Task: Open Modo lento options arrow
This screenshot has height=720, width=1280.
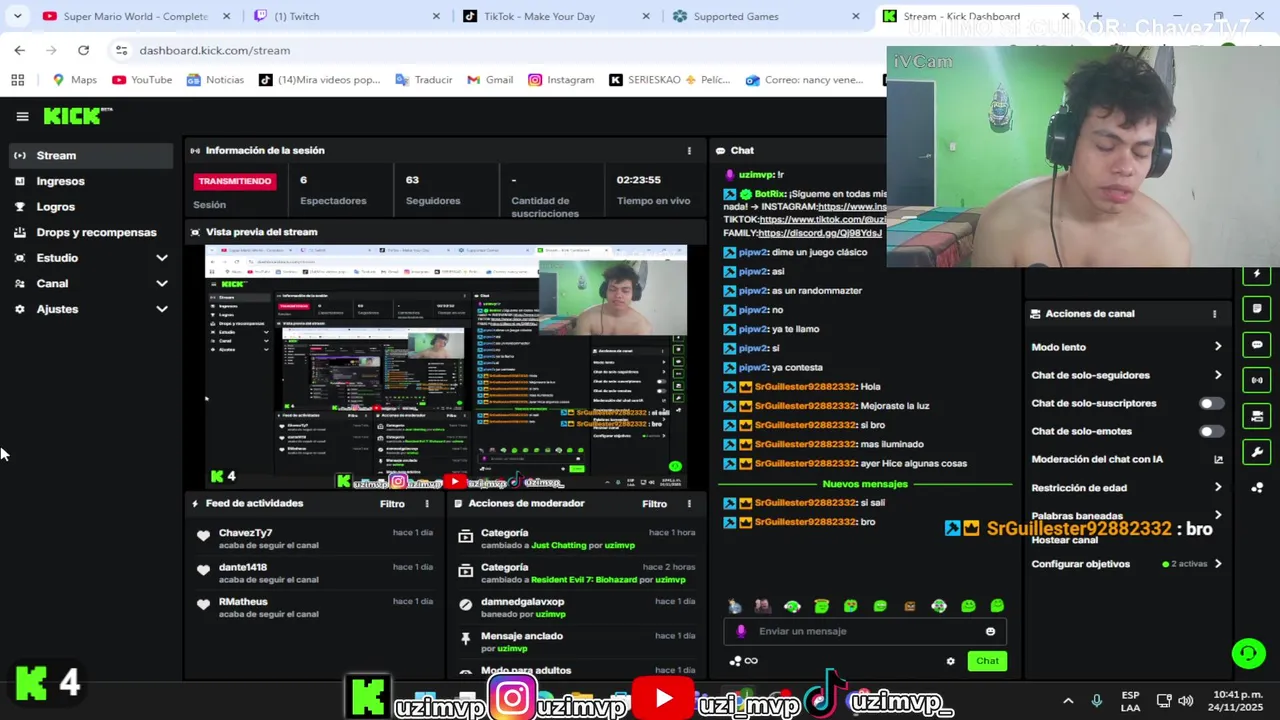Action: 1217,347
